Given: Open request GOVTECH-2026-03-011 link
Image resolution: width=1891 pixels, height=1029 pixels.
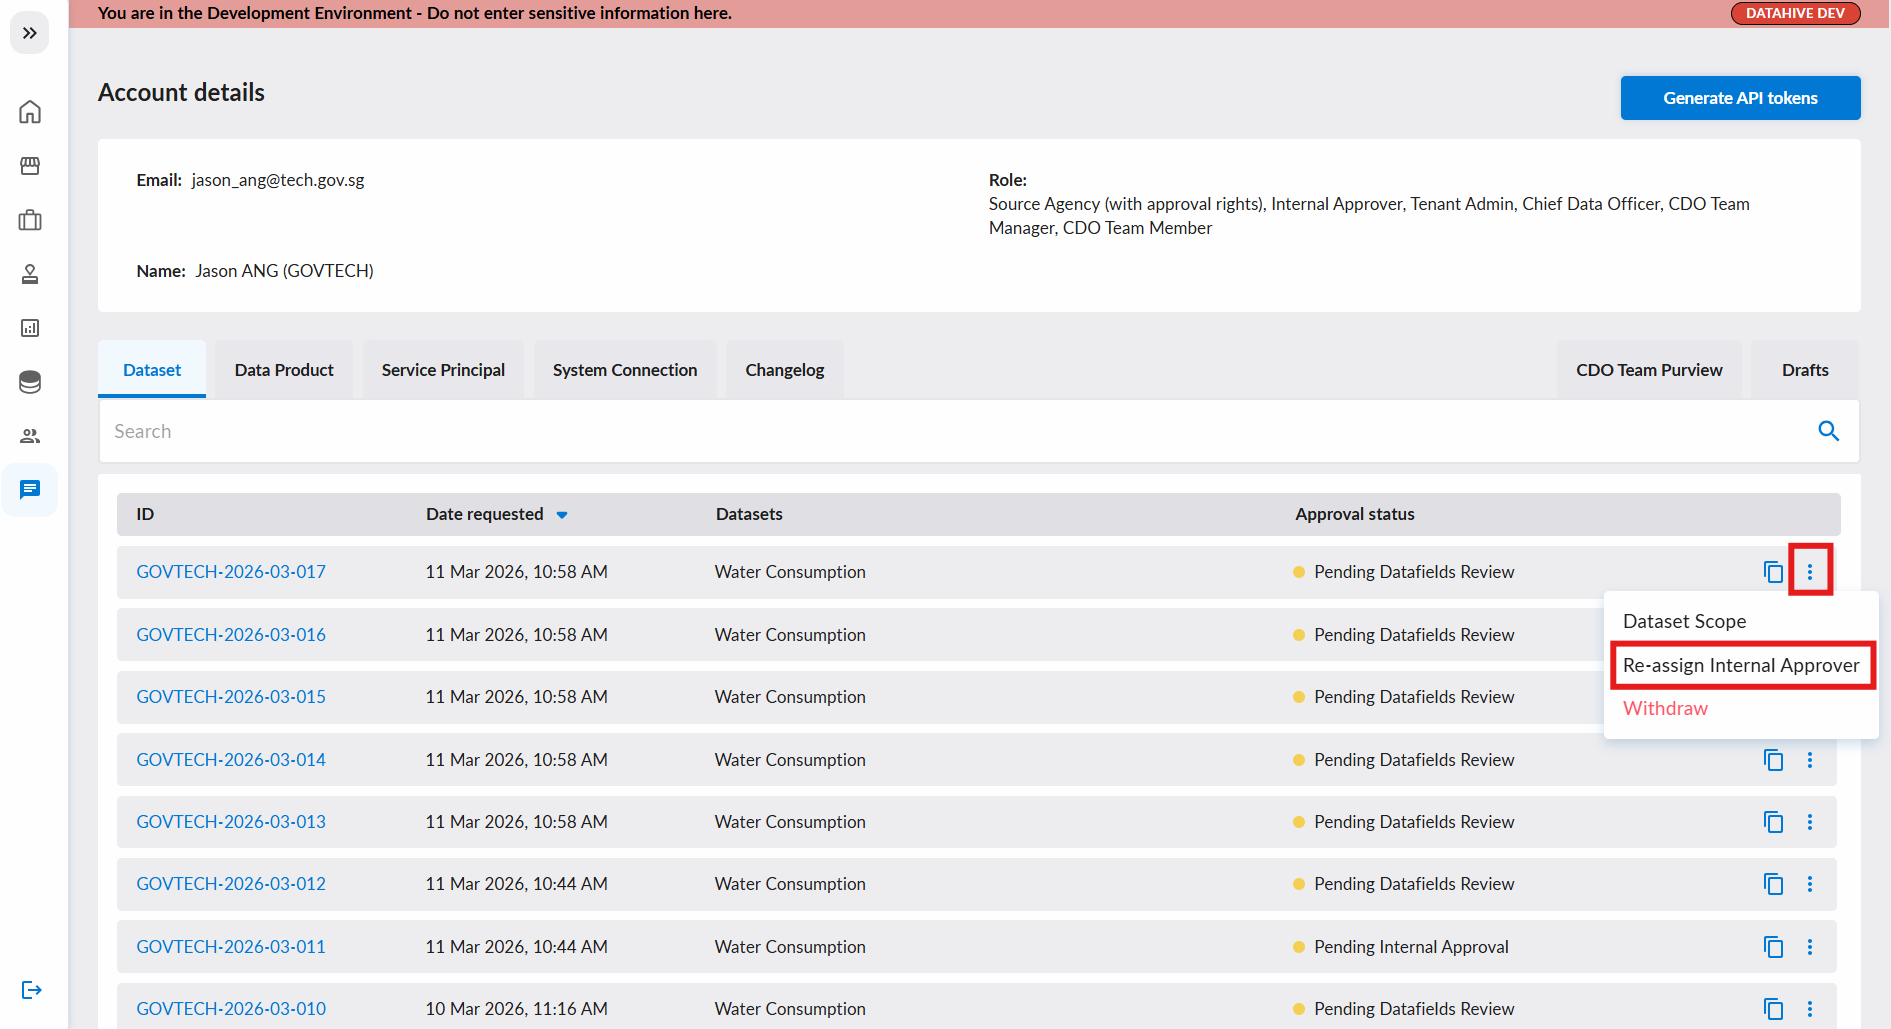Looking at the screenshot, I should [231, 947].
